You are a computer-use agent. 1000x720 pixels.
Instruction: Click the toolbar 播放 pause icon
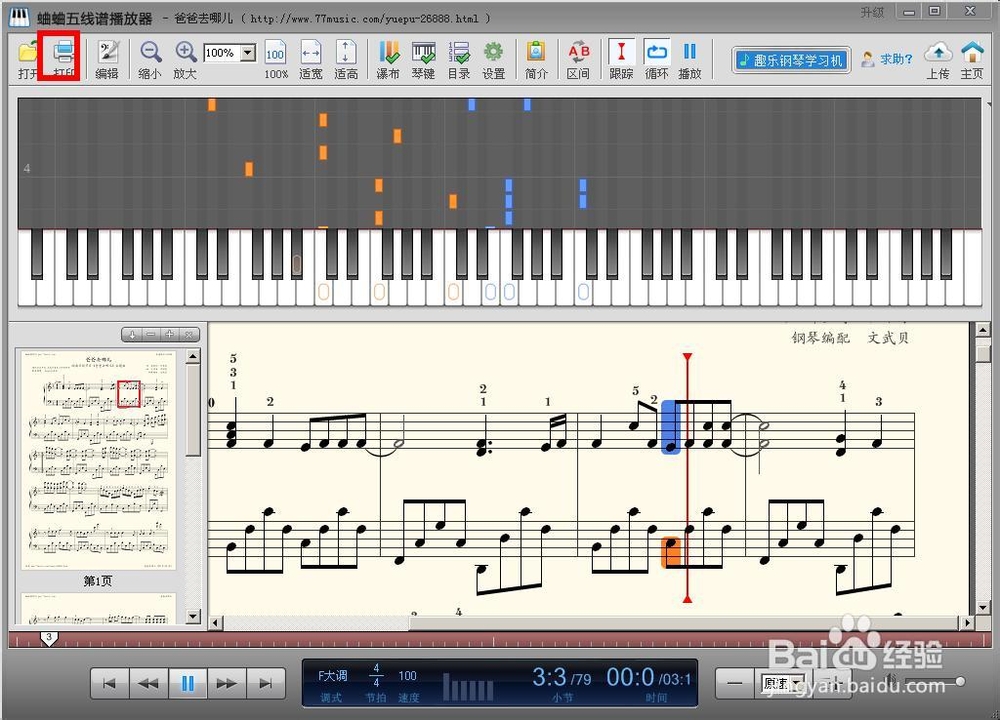pos(690,59)
